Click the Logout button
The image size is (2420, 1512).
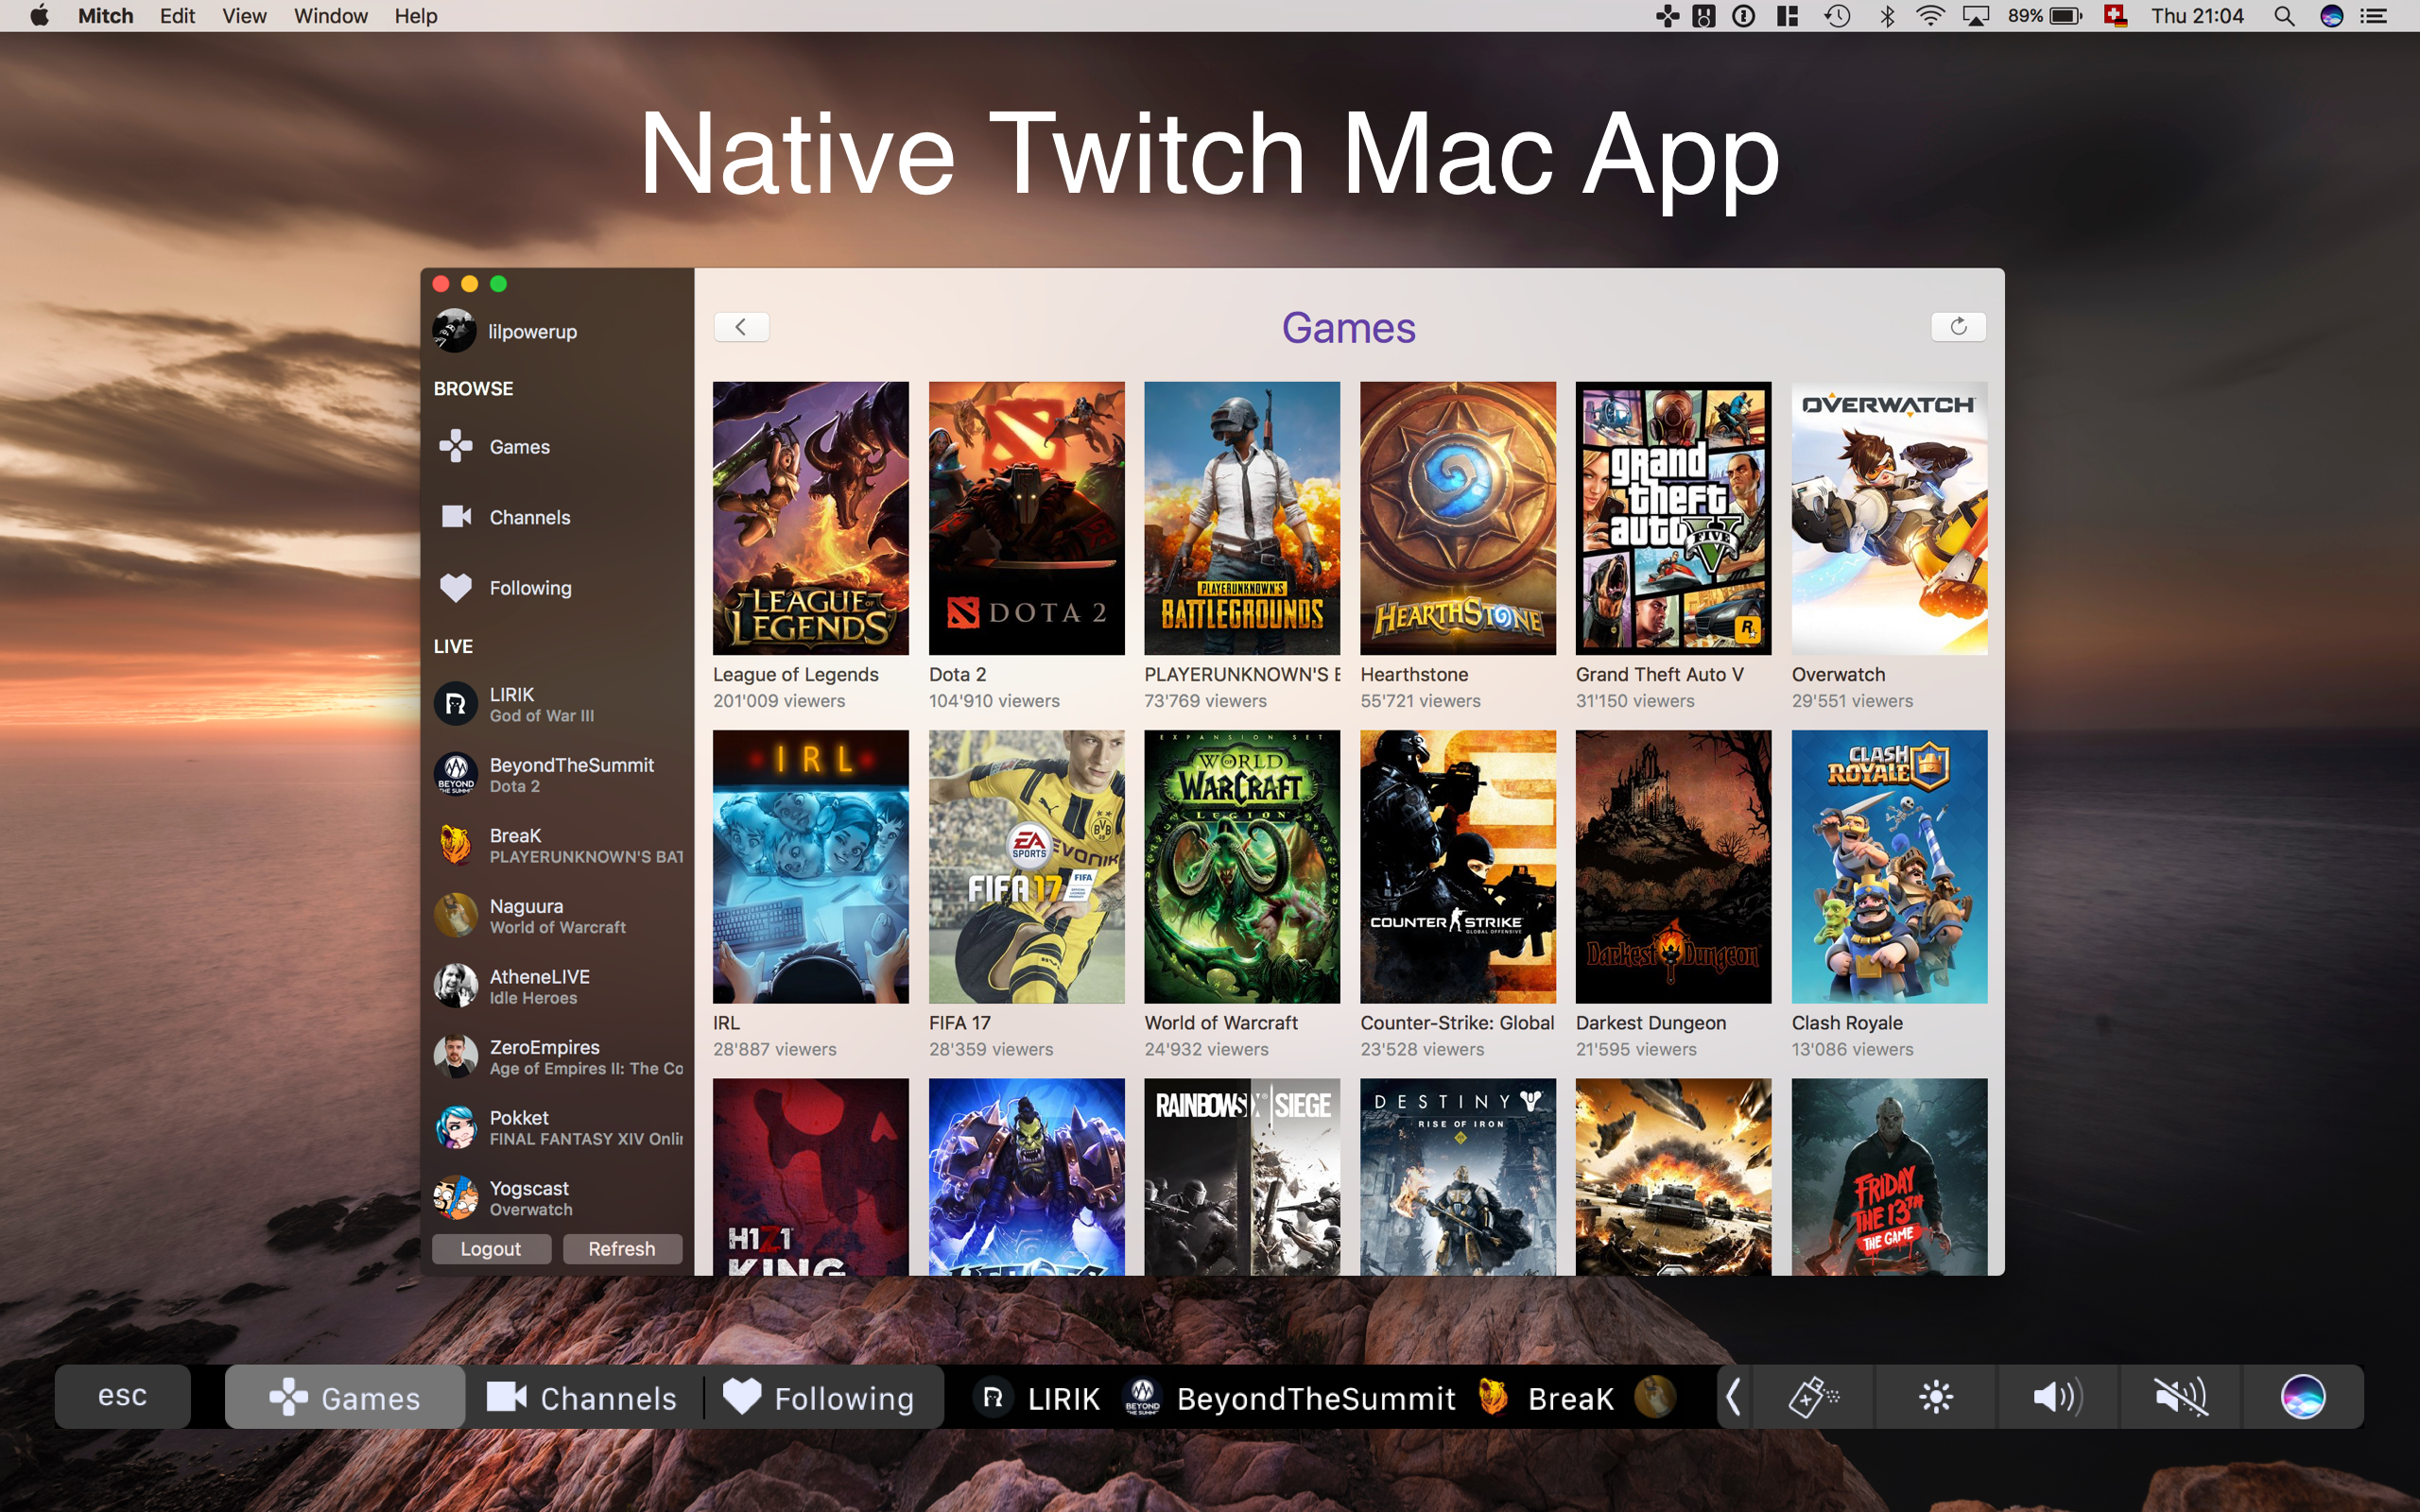(x=492, y=1248)
